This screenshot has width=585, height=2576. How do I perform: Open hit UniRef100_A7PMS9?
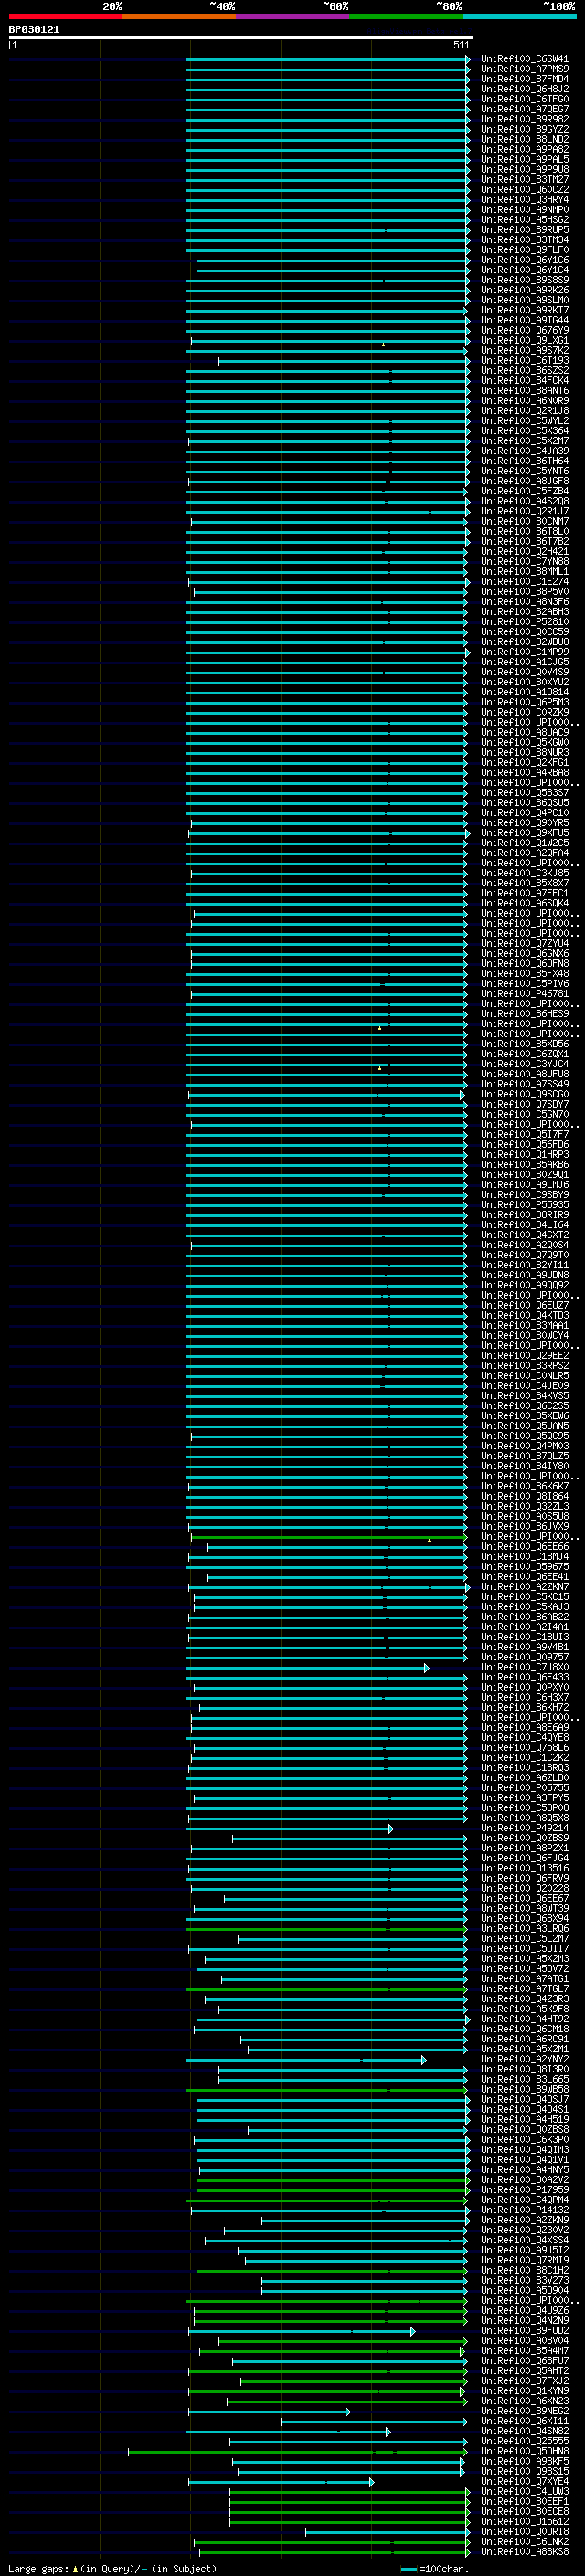point(525,69)
